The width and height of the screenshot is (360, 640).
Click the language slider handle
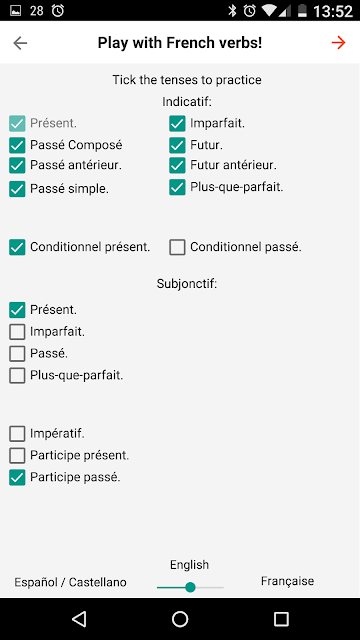[190, 587]
